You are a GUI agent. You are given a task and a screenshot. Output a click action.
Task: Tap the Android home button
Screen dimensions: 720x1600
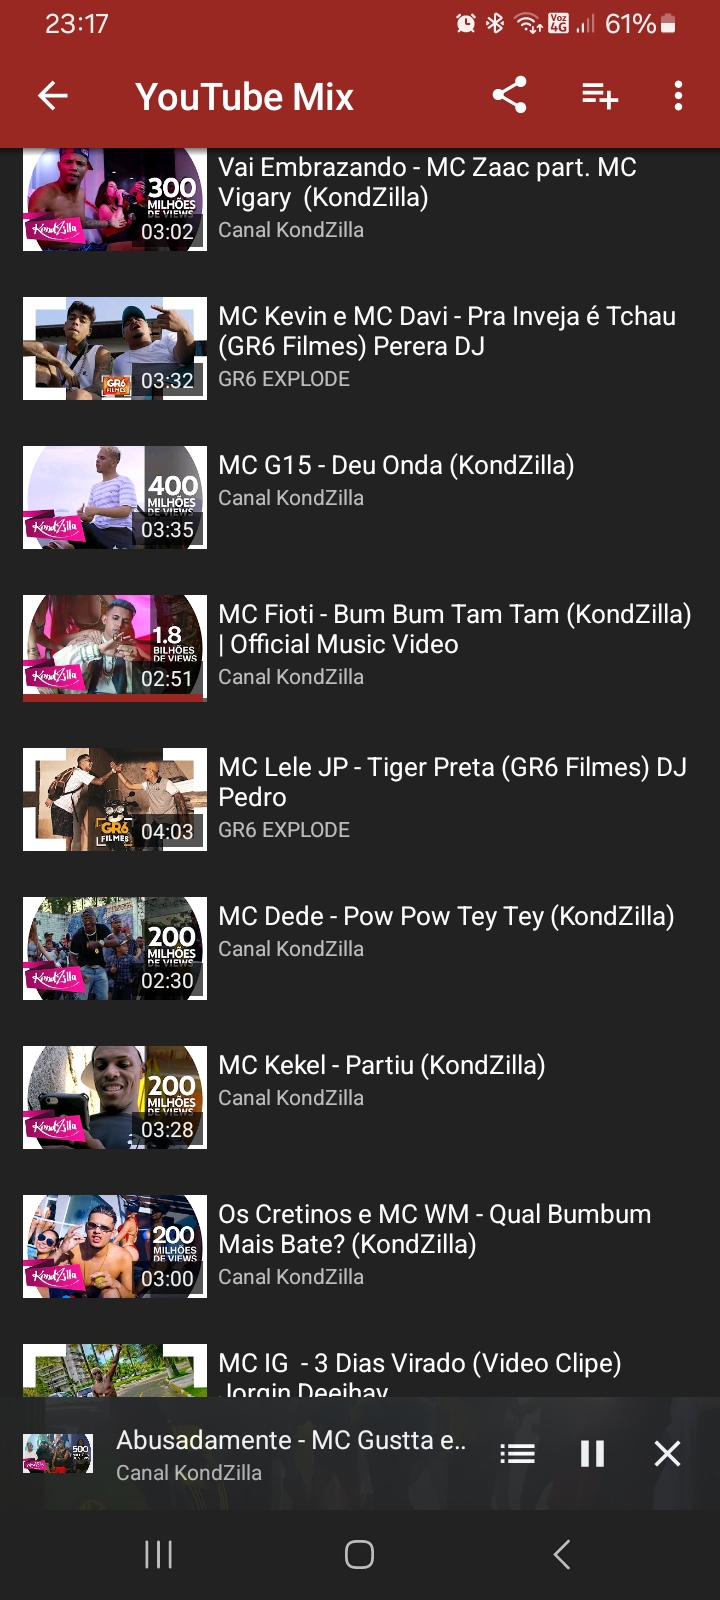(x=359, y=1554)
